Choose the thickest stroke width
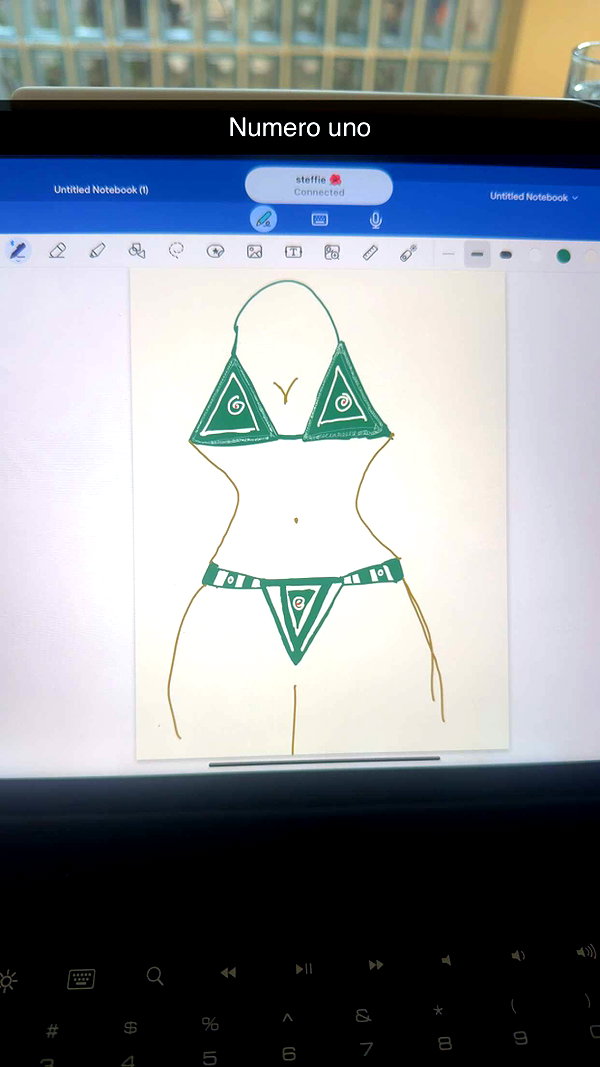The image size is (600, 1067). pos(505,255)
